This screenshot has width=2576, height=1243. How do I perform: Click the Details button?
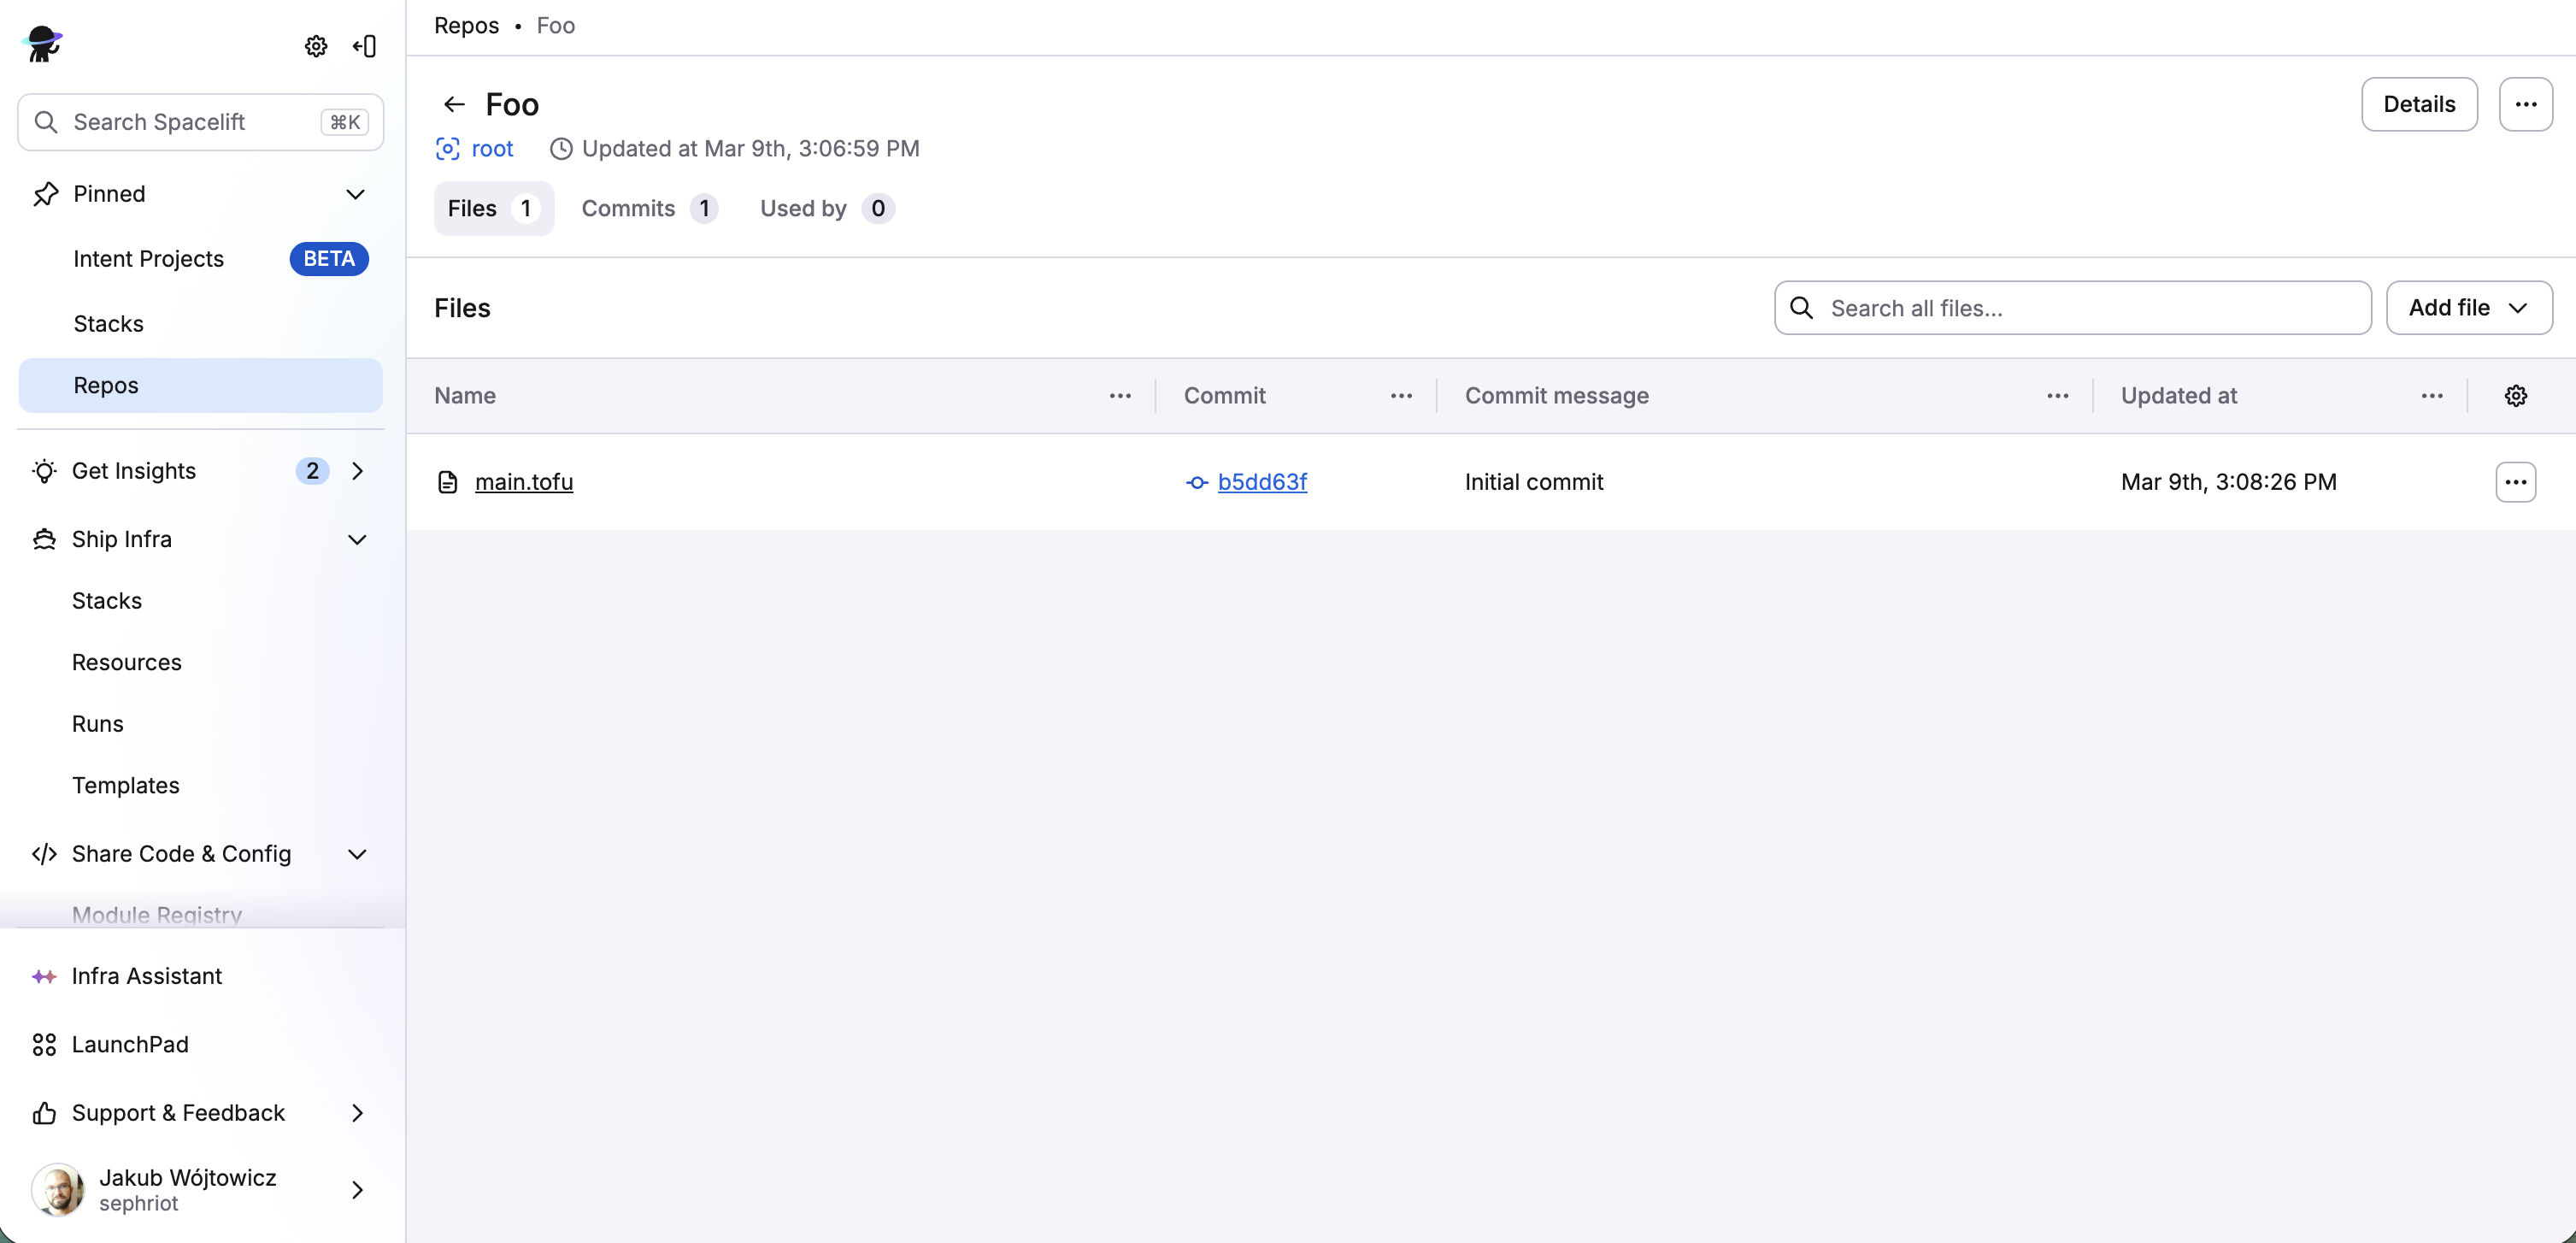2419,103
